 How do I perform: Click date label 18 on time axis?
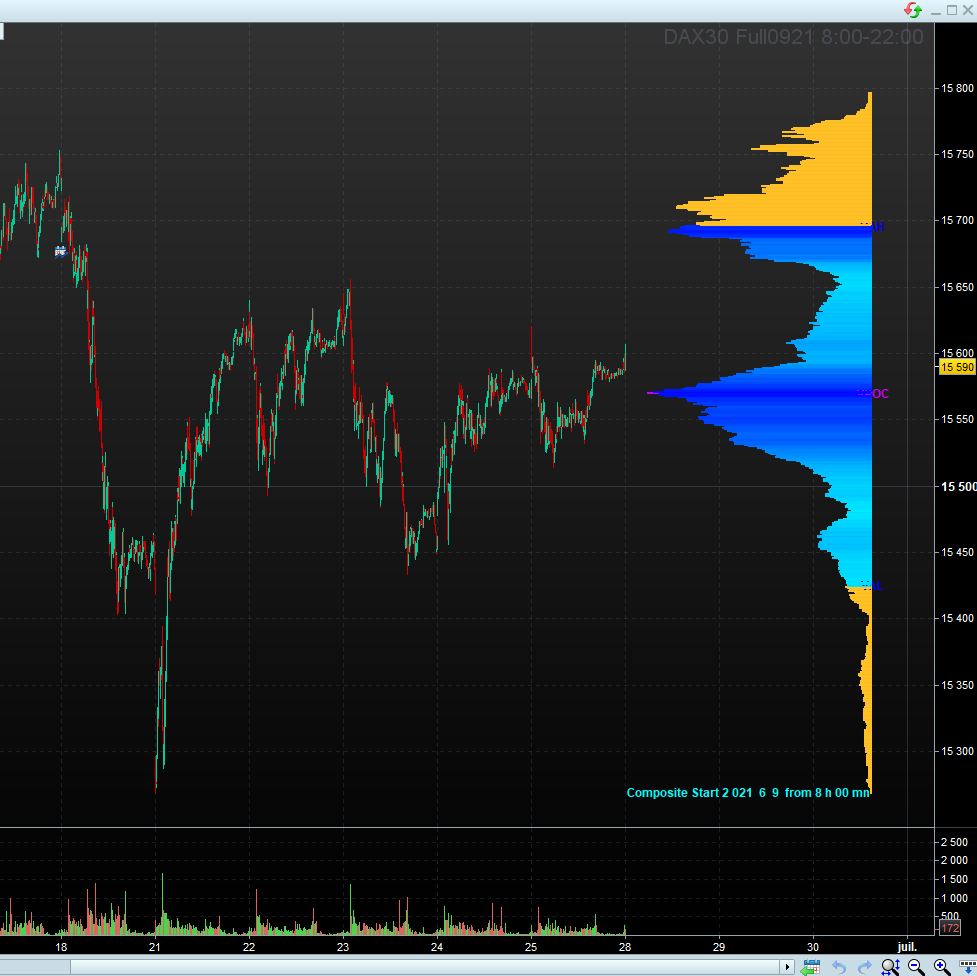(61, 947)
